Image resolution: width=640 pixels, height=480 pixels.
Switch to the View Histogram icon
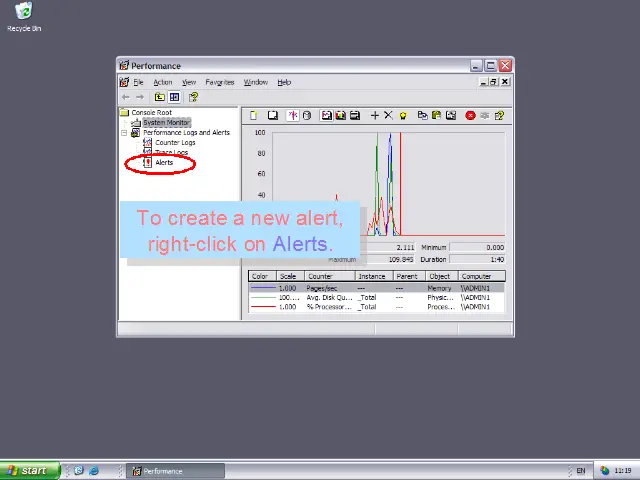(340, 116)
